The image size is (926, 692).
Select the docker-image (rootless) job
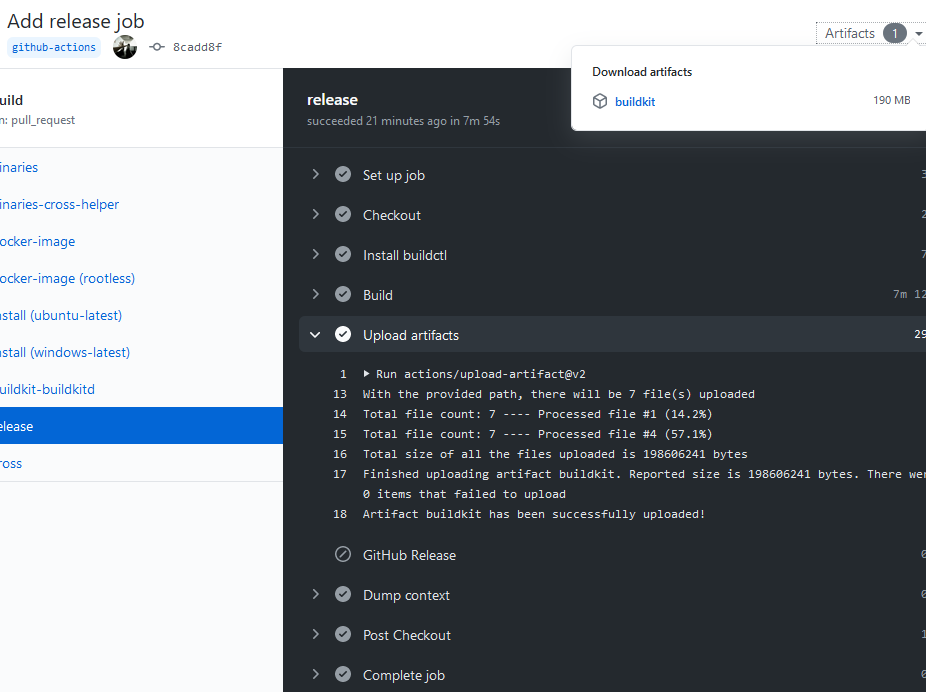68,278
